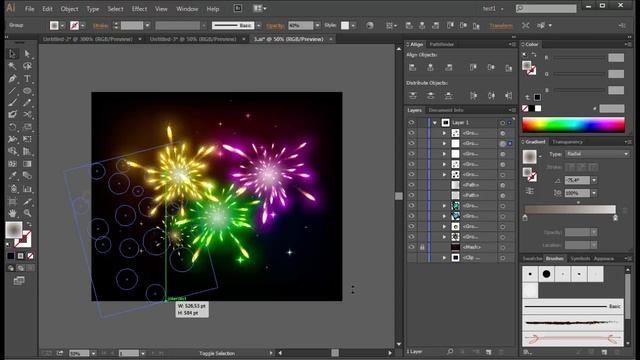This screenshot has height=360, width=640.
Task: Toggle visibility eye of Layer 1
Action: tap(411, 122)
